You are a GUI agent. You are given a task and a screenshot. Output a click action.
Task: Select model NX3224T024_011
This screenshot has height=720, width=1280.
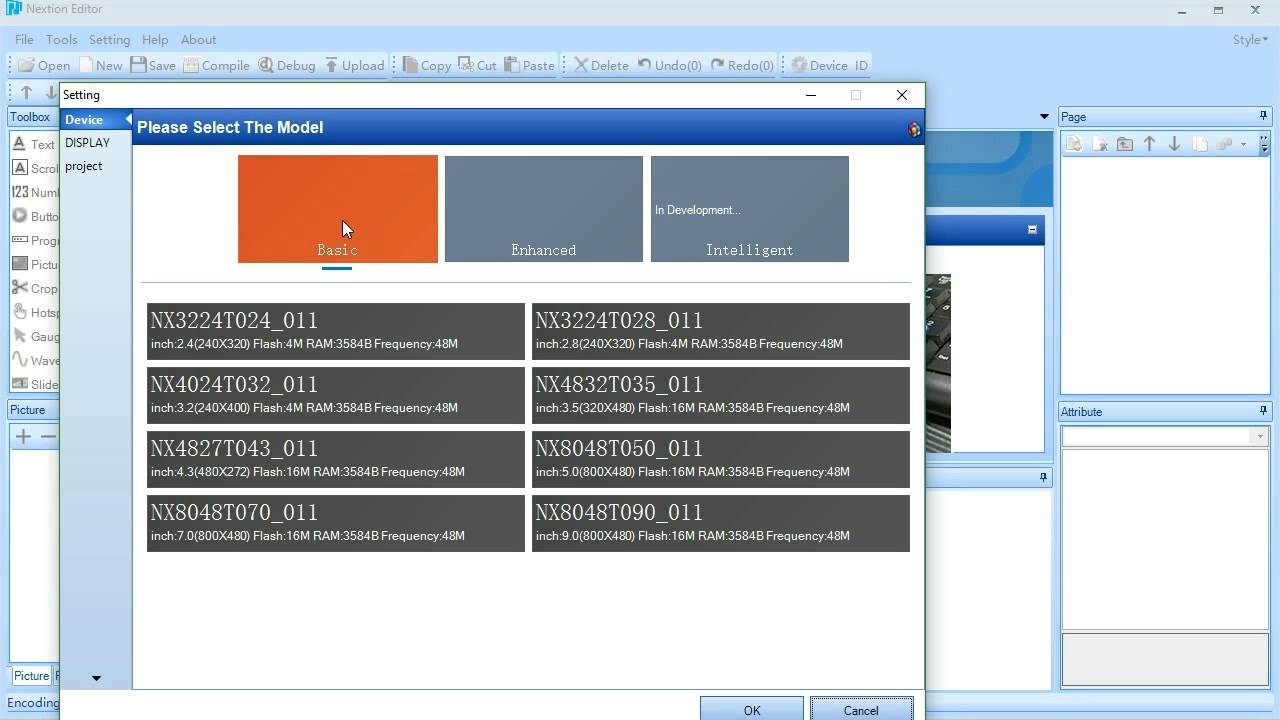336,332
